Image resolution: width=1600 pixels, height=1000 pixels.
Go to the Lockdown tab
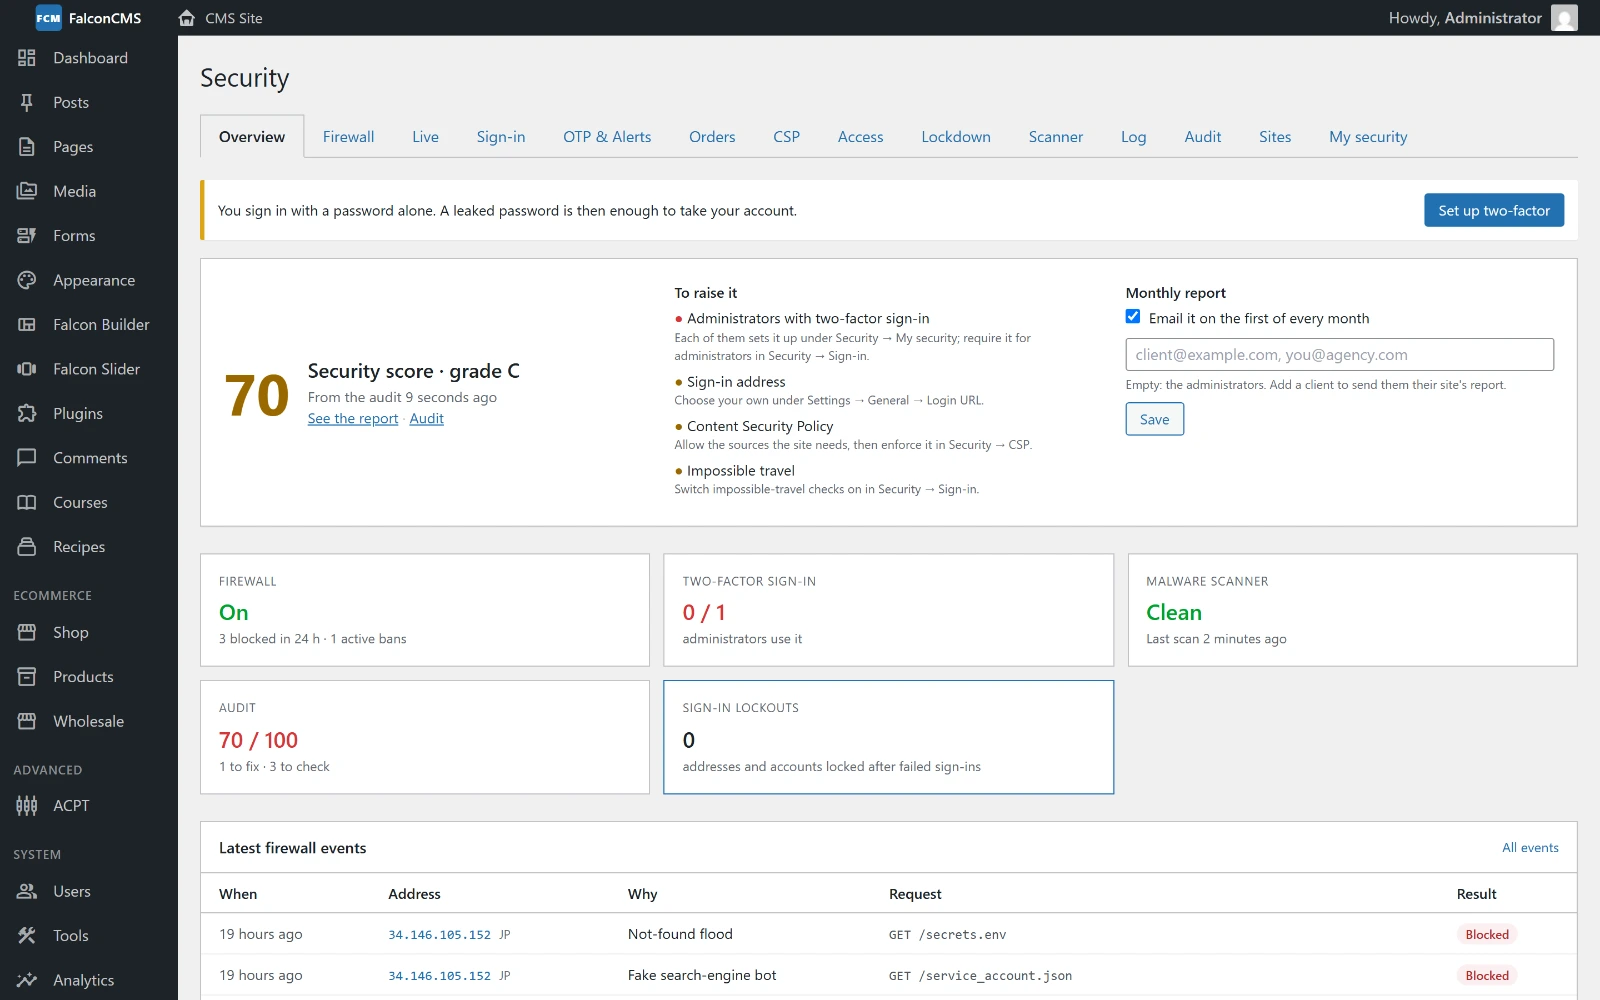click(956, 137)
